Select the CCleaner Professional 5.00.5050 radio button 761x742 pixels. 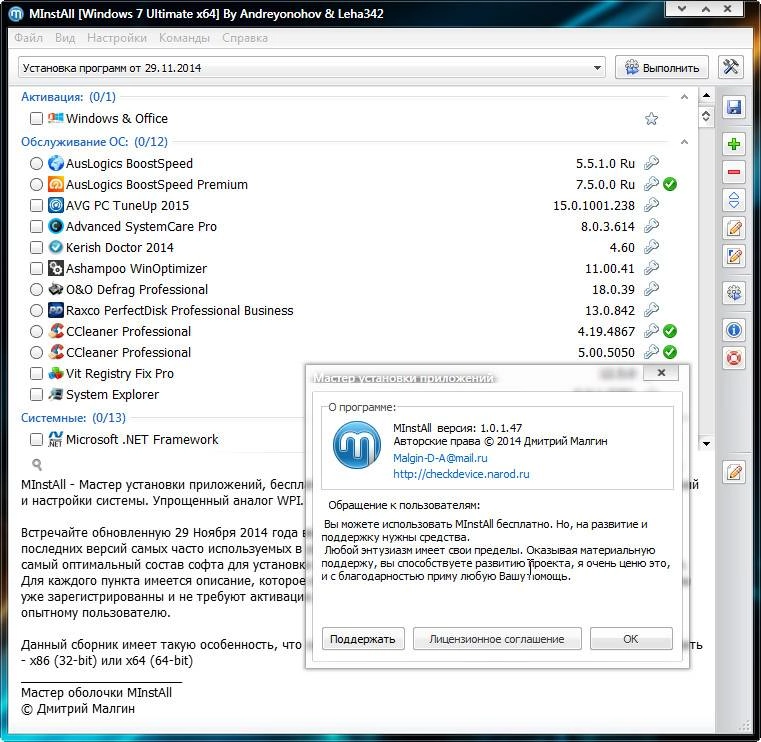point(36,352)
